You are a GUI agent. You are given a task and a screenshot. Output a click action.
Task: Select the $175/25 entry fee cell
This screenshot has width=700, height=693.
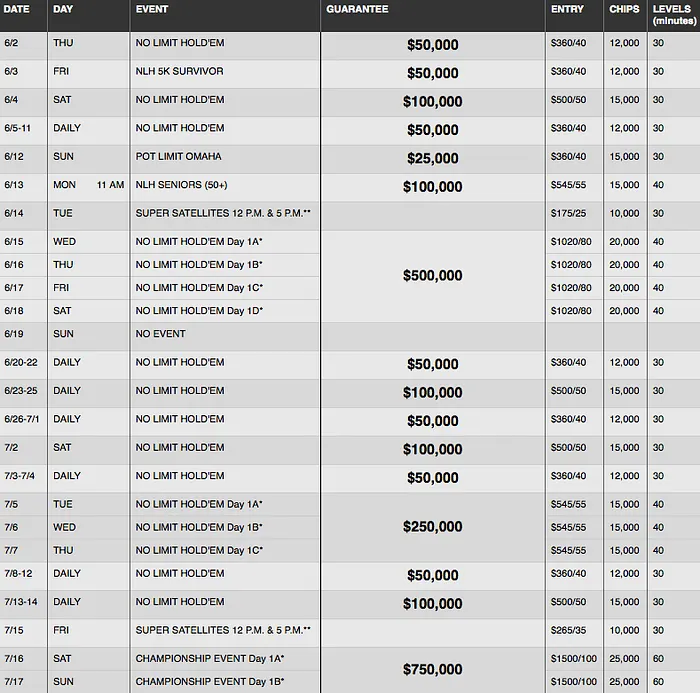tap(567, 214)
